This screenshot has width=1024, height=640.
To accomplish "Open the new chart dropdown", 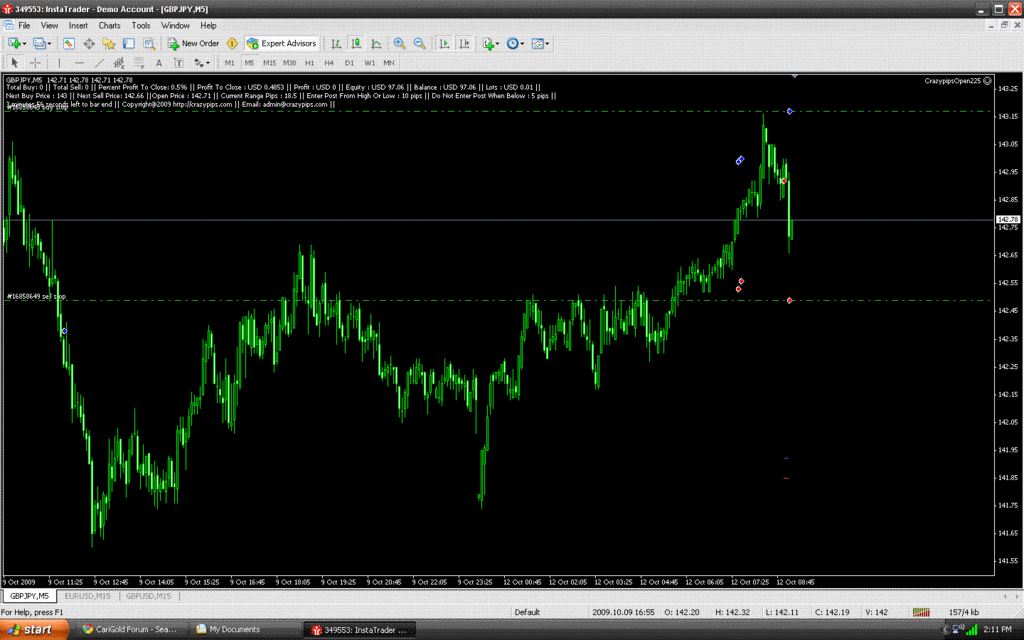I will [16, 44].
